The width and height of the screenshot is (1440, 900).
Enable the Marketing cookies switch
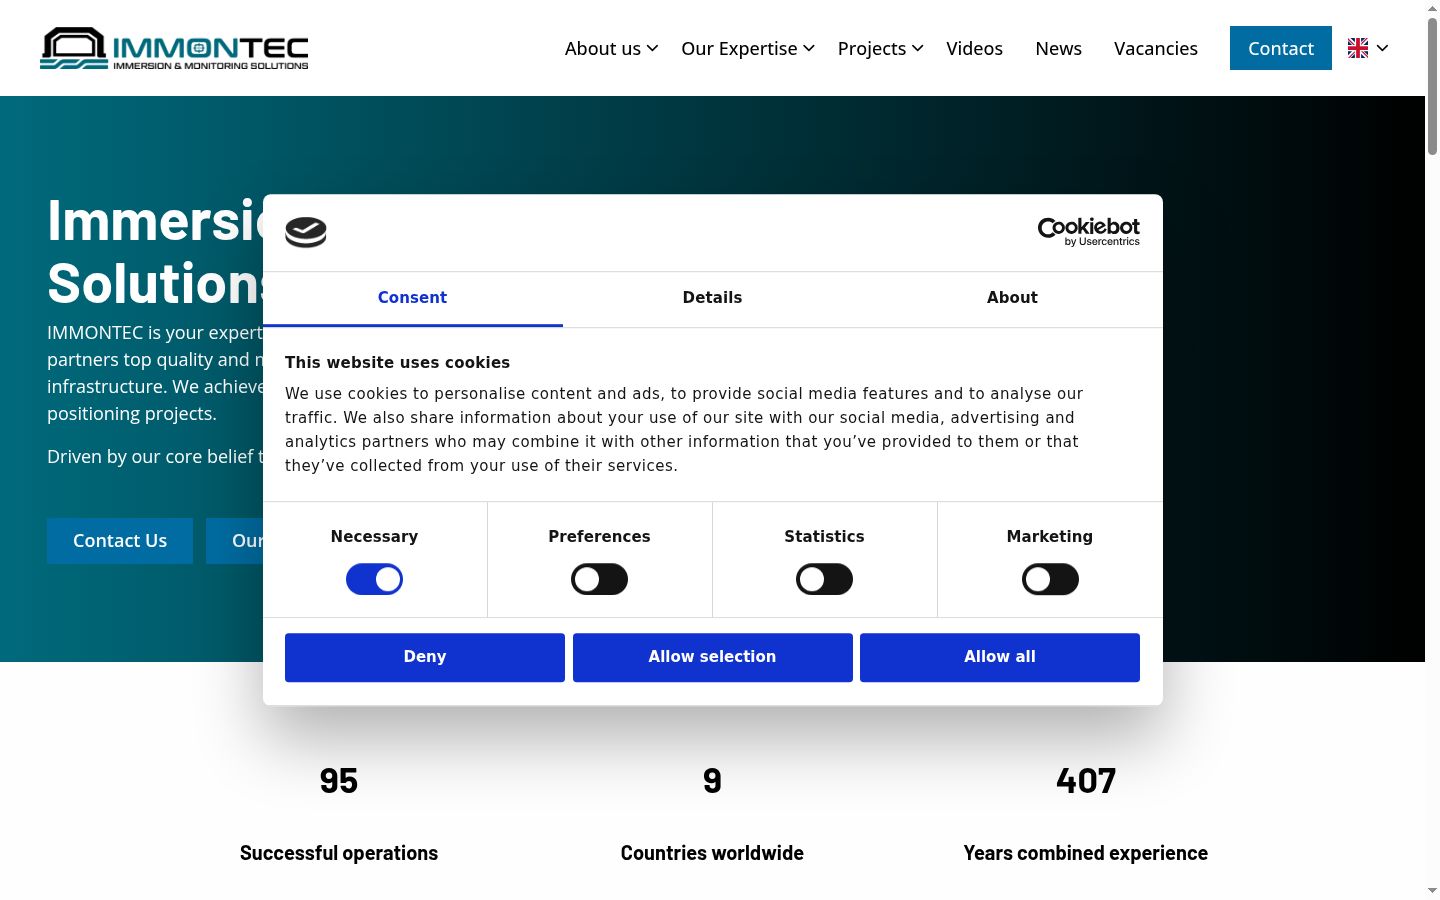(1050, 579)
